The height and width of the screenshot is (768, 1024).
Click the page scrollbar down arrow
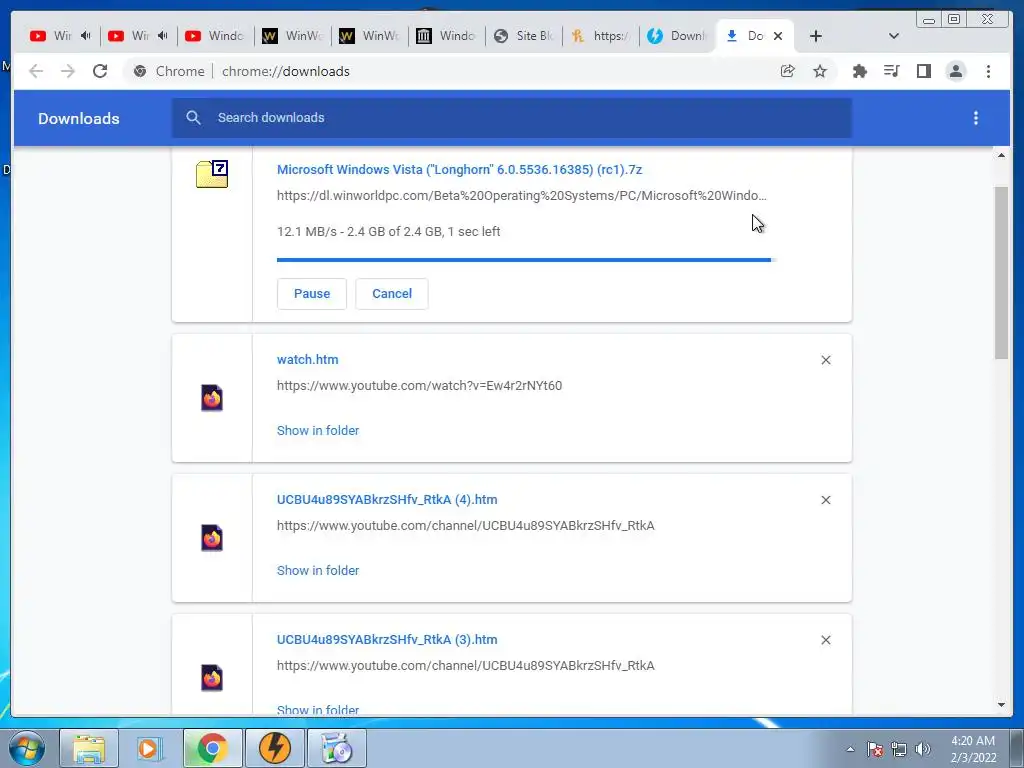(1001, 705)
